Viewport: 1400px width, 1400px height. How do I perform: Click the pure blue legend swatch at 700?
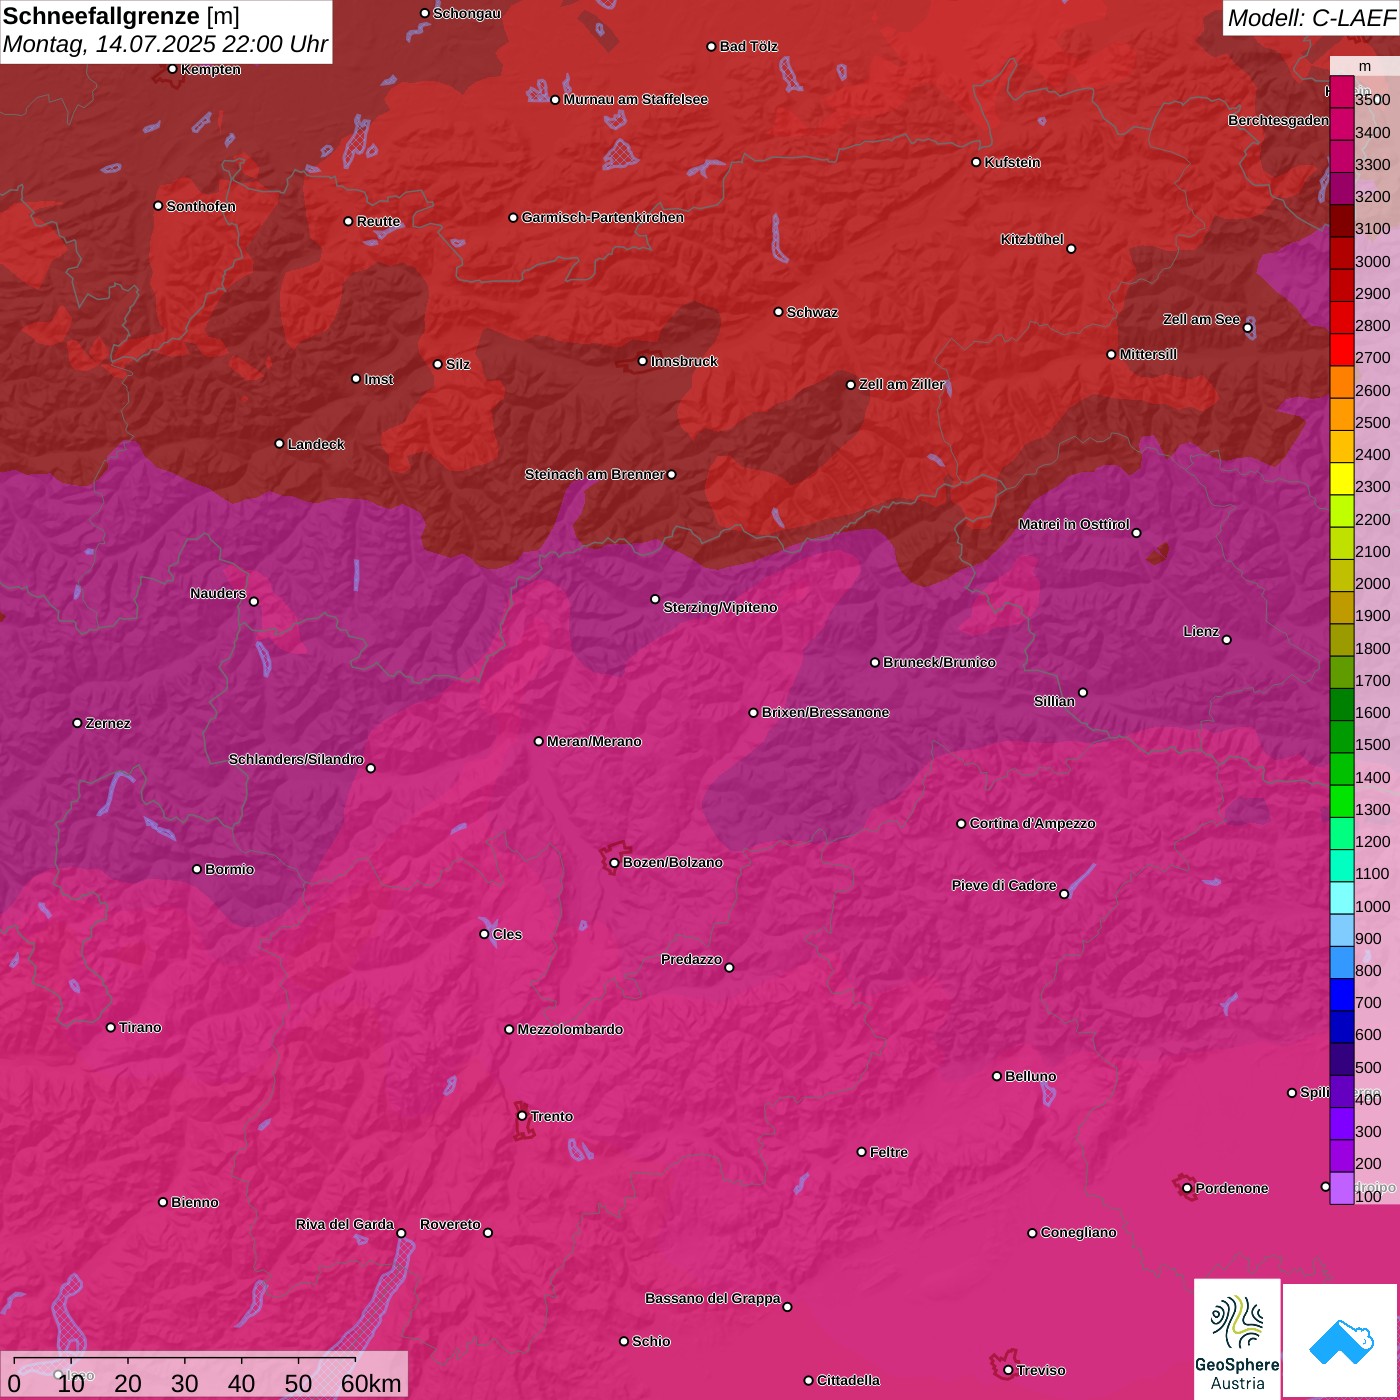click(1341, 994)
